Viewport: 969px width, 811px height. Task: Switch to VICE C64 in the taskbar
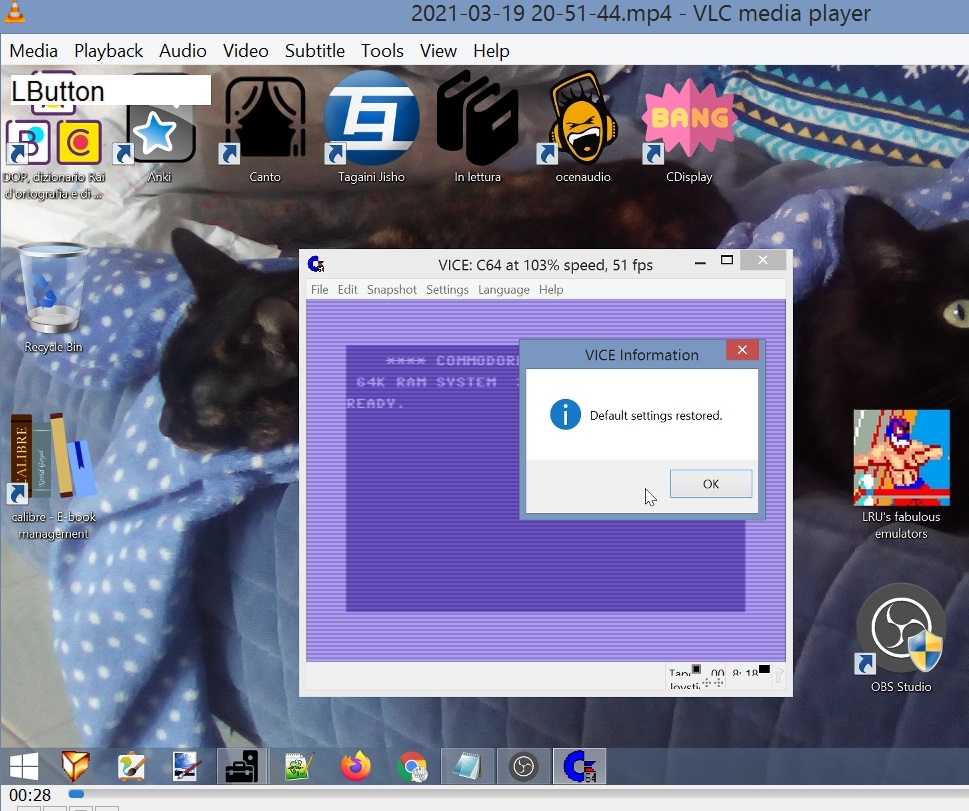coord(580,766)
